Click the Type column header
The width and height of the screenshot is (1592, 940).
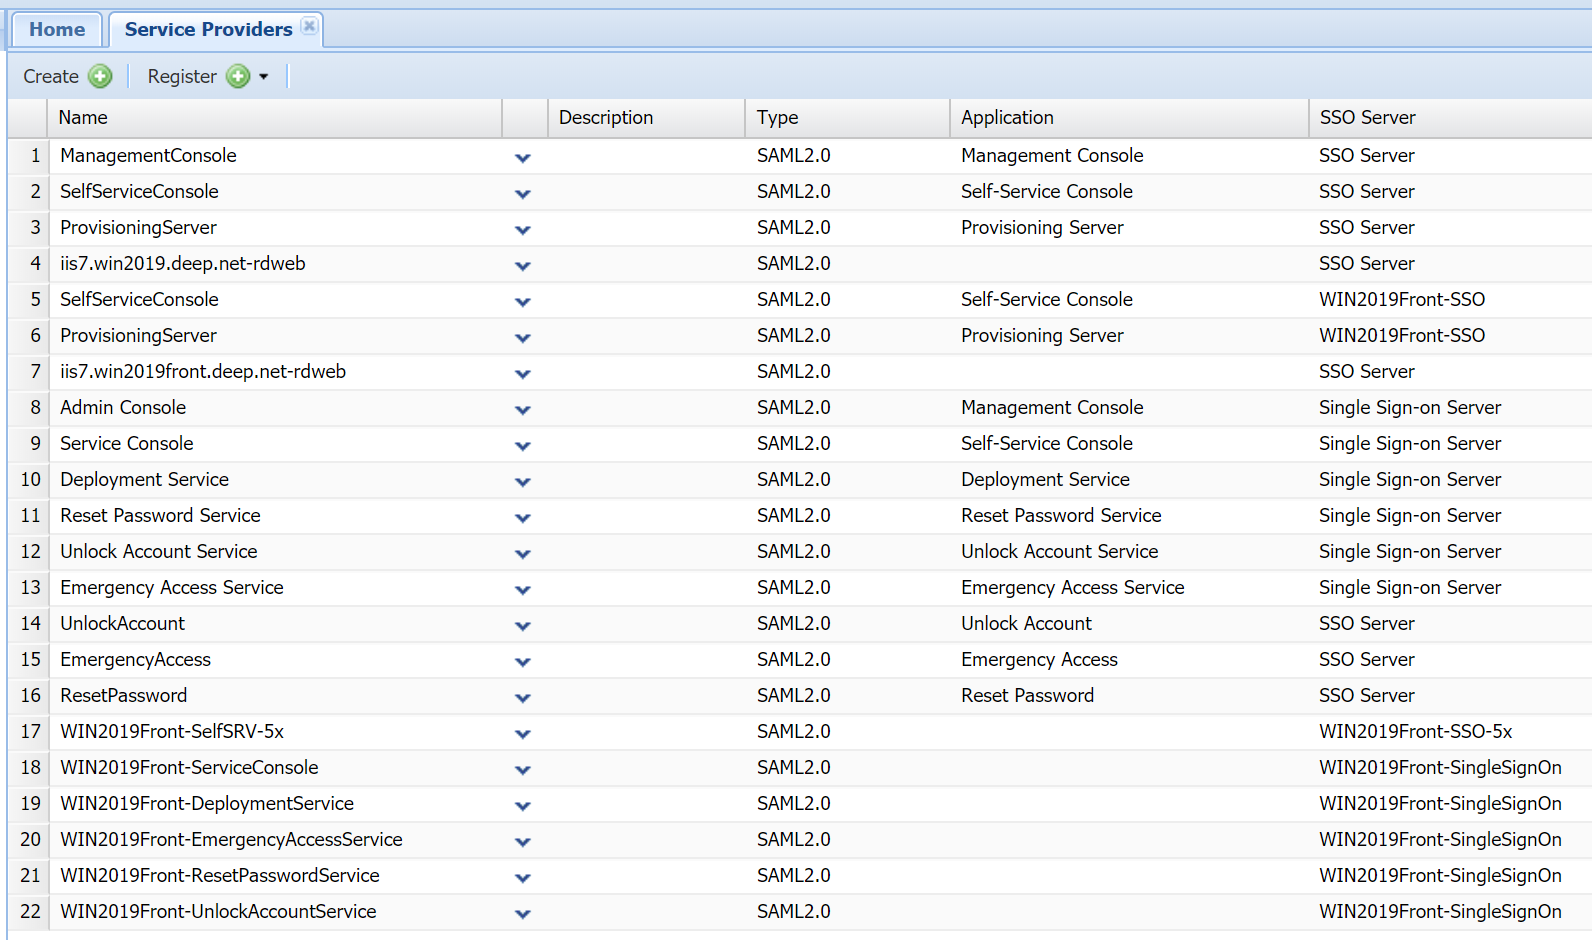[x=777, y=118]
